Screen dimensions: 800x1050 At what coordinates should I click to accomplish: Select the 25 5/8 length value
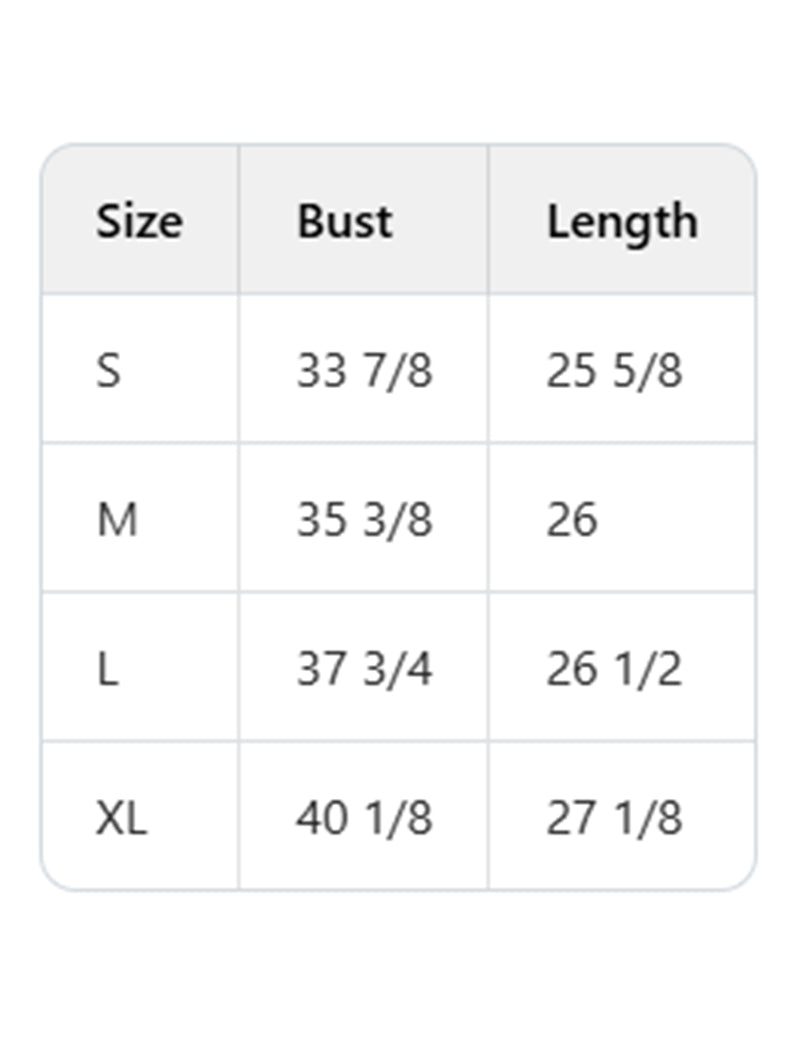tap(614, 371)
